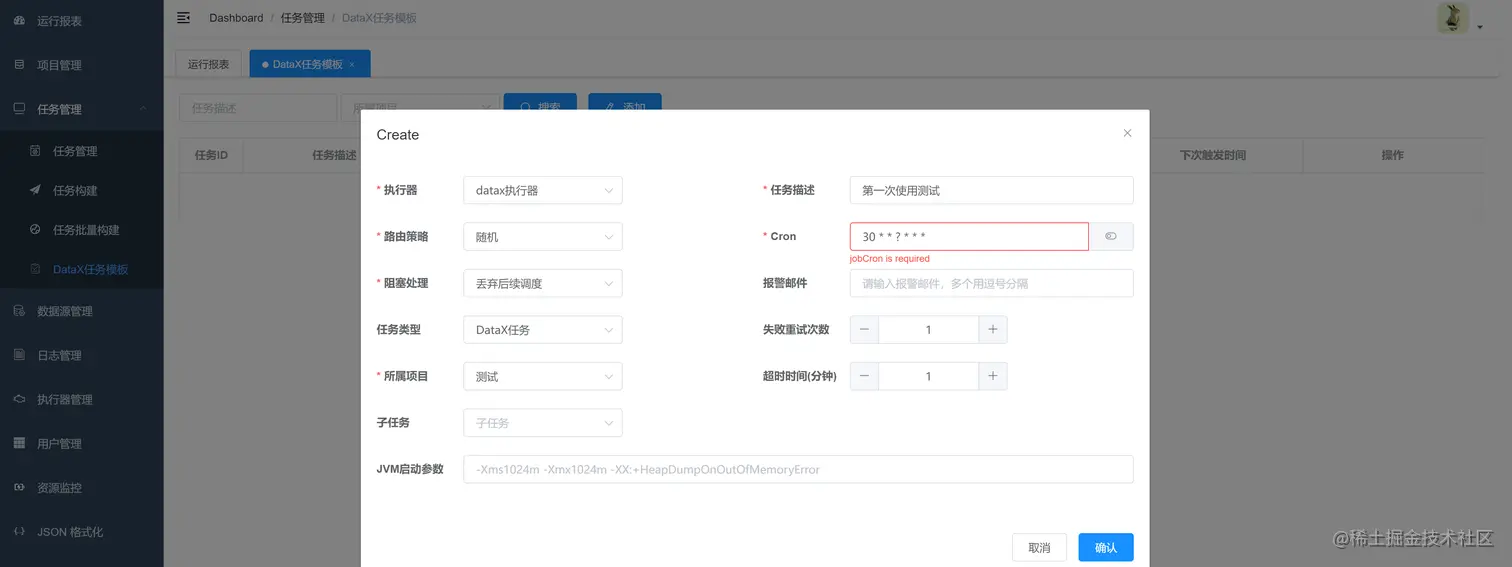Open 项目管理 in the sidebar

81,65
